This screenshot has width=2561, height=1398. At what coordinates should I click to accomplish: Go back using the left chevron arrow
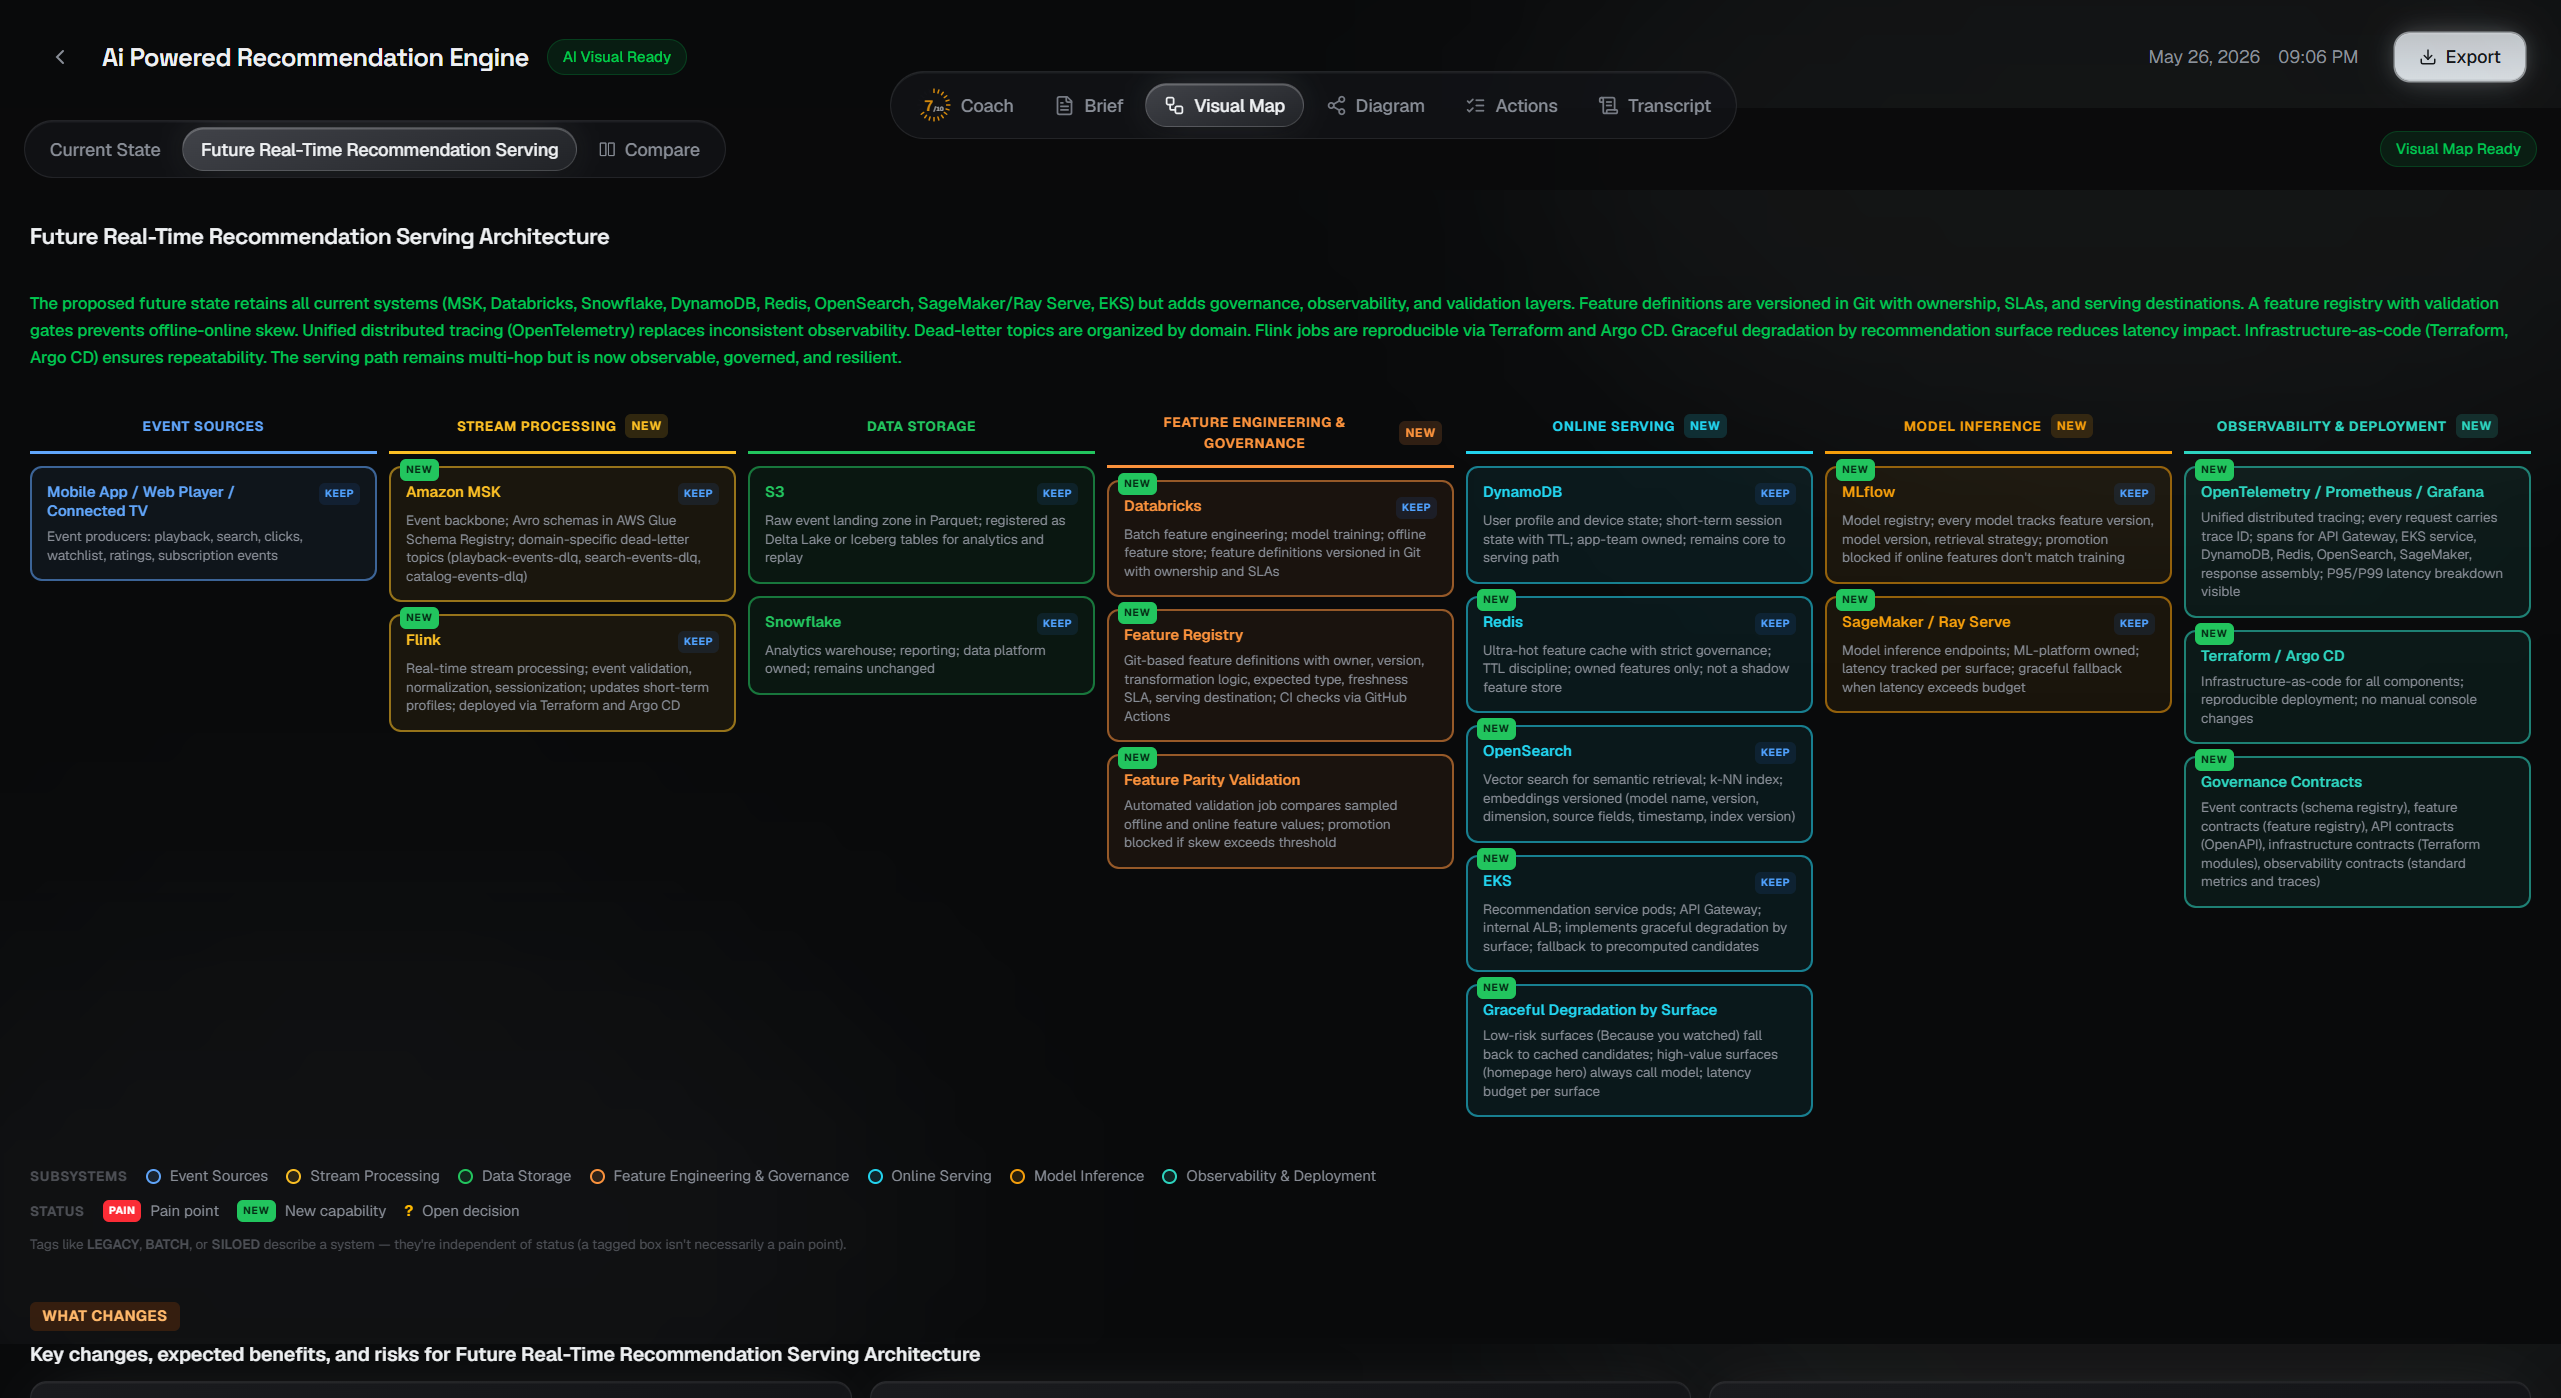(x=60, y=57)
